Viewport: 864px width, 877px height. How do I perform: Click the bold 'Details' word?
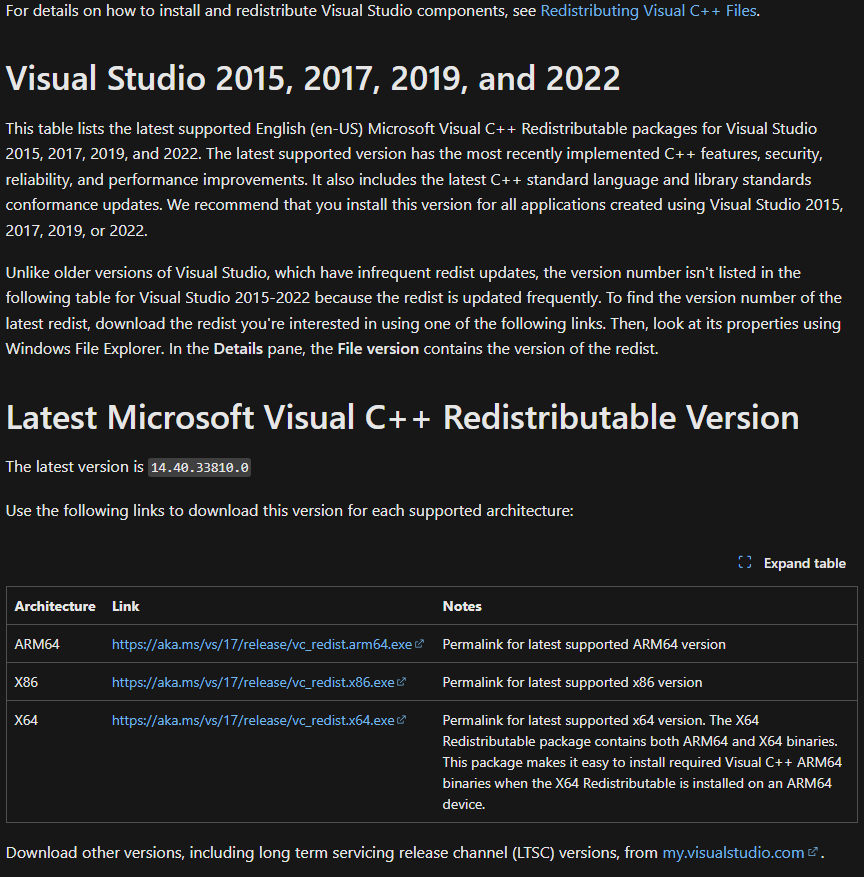pyautogui.click(x=238, y=349)
